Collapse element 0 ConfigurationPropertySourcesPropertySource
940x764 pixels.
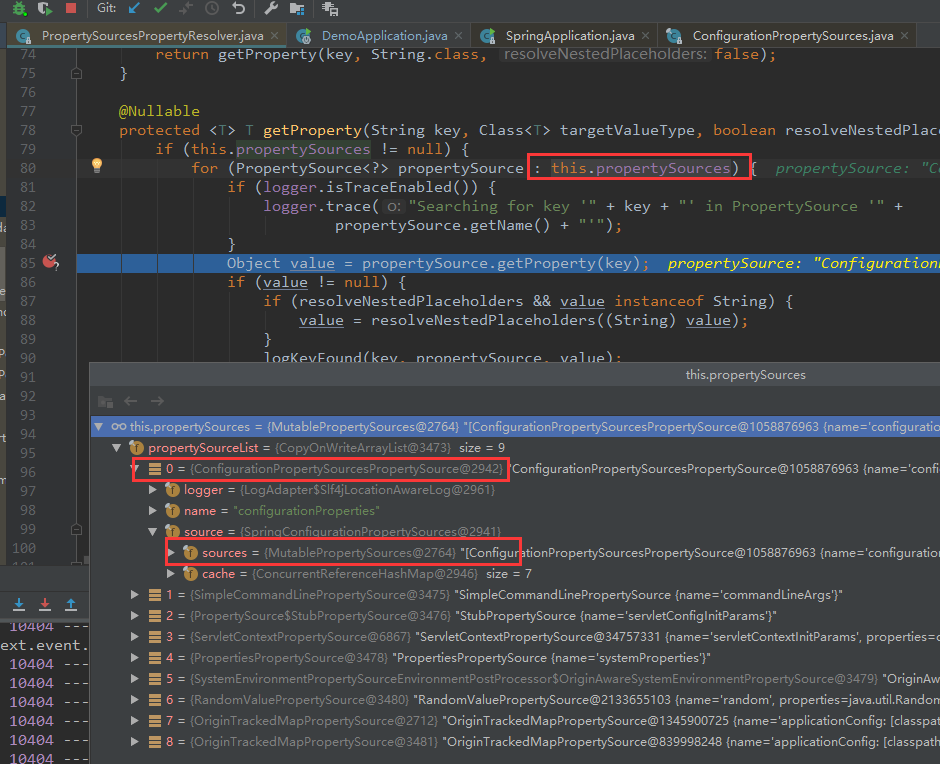click(x=136, y=468)
